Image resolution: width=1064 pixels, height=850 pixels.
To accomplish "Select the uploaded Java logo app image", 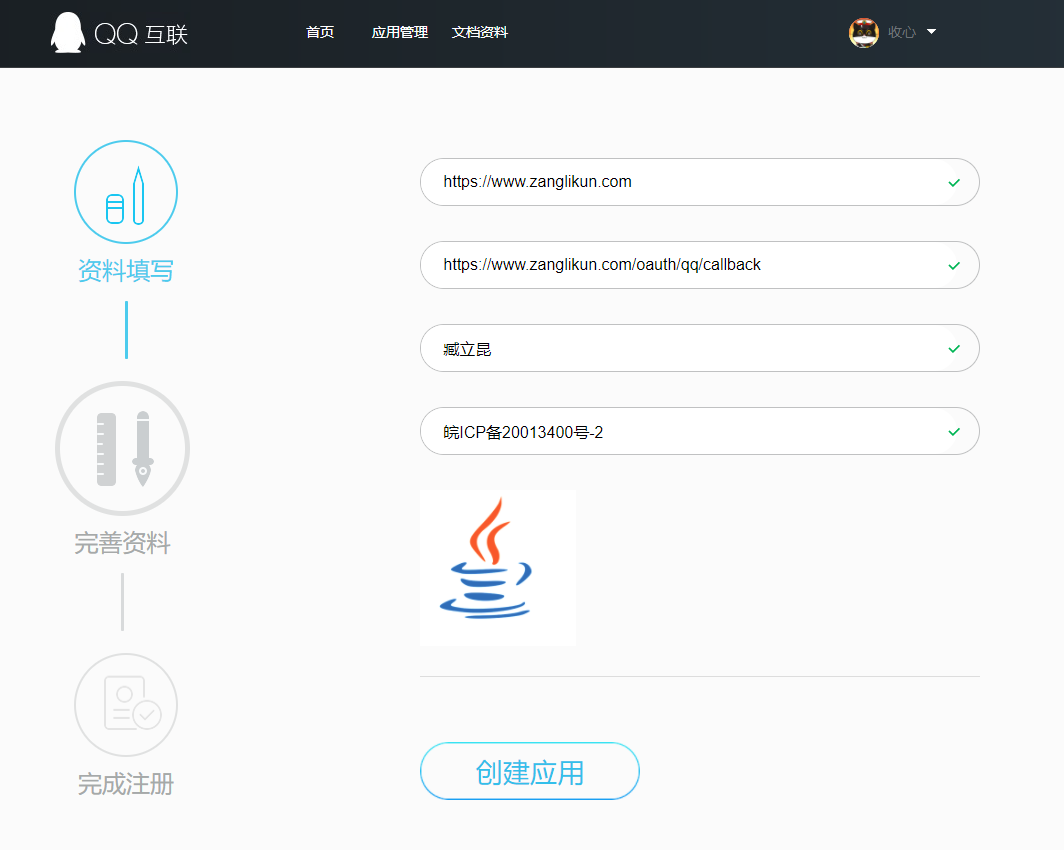I will click(498, 568).
